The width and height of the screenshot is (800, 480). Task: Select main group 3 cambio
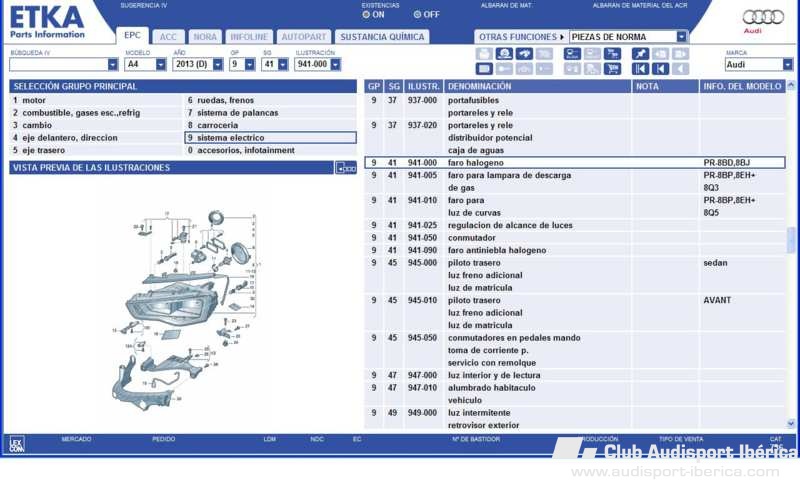pos(95,125)
